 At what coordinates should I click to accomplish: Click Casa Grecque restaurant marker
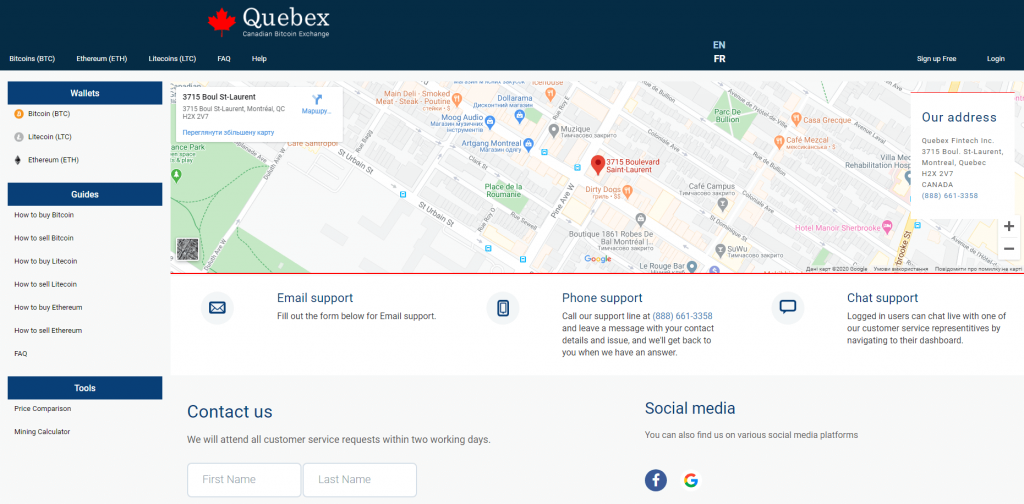[795, 119]
